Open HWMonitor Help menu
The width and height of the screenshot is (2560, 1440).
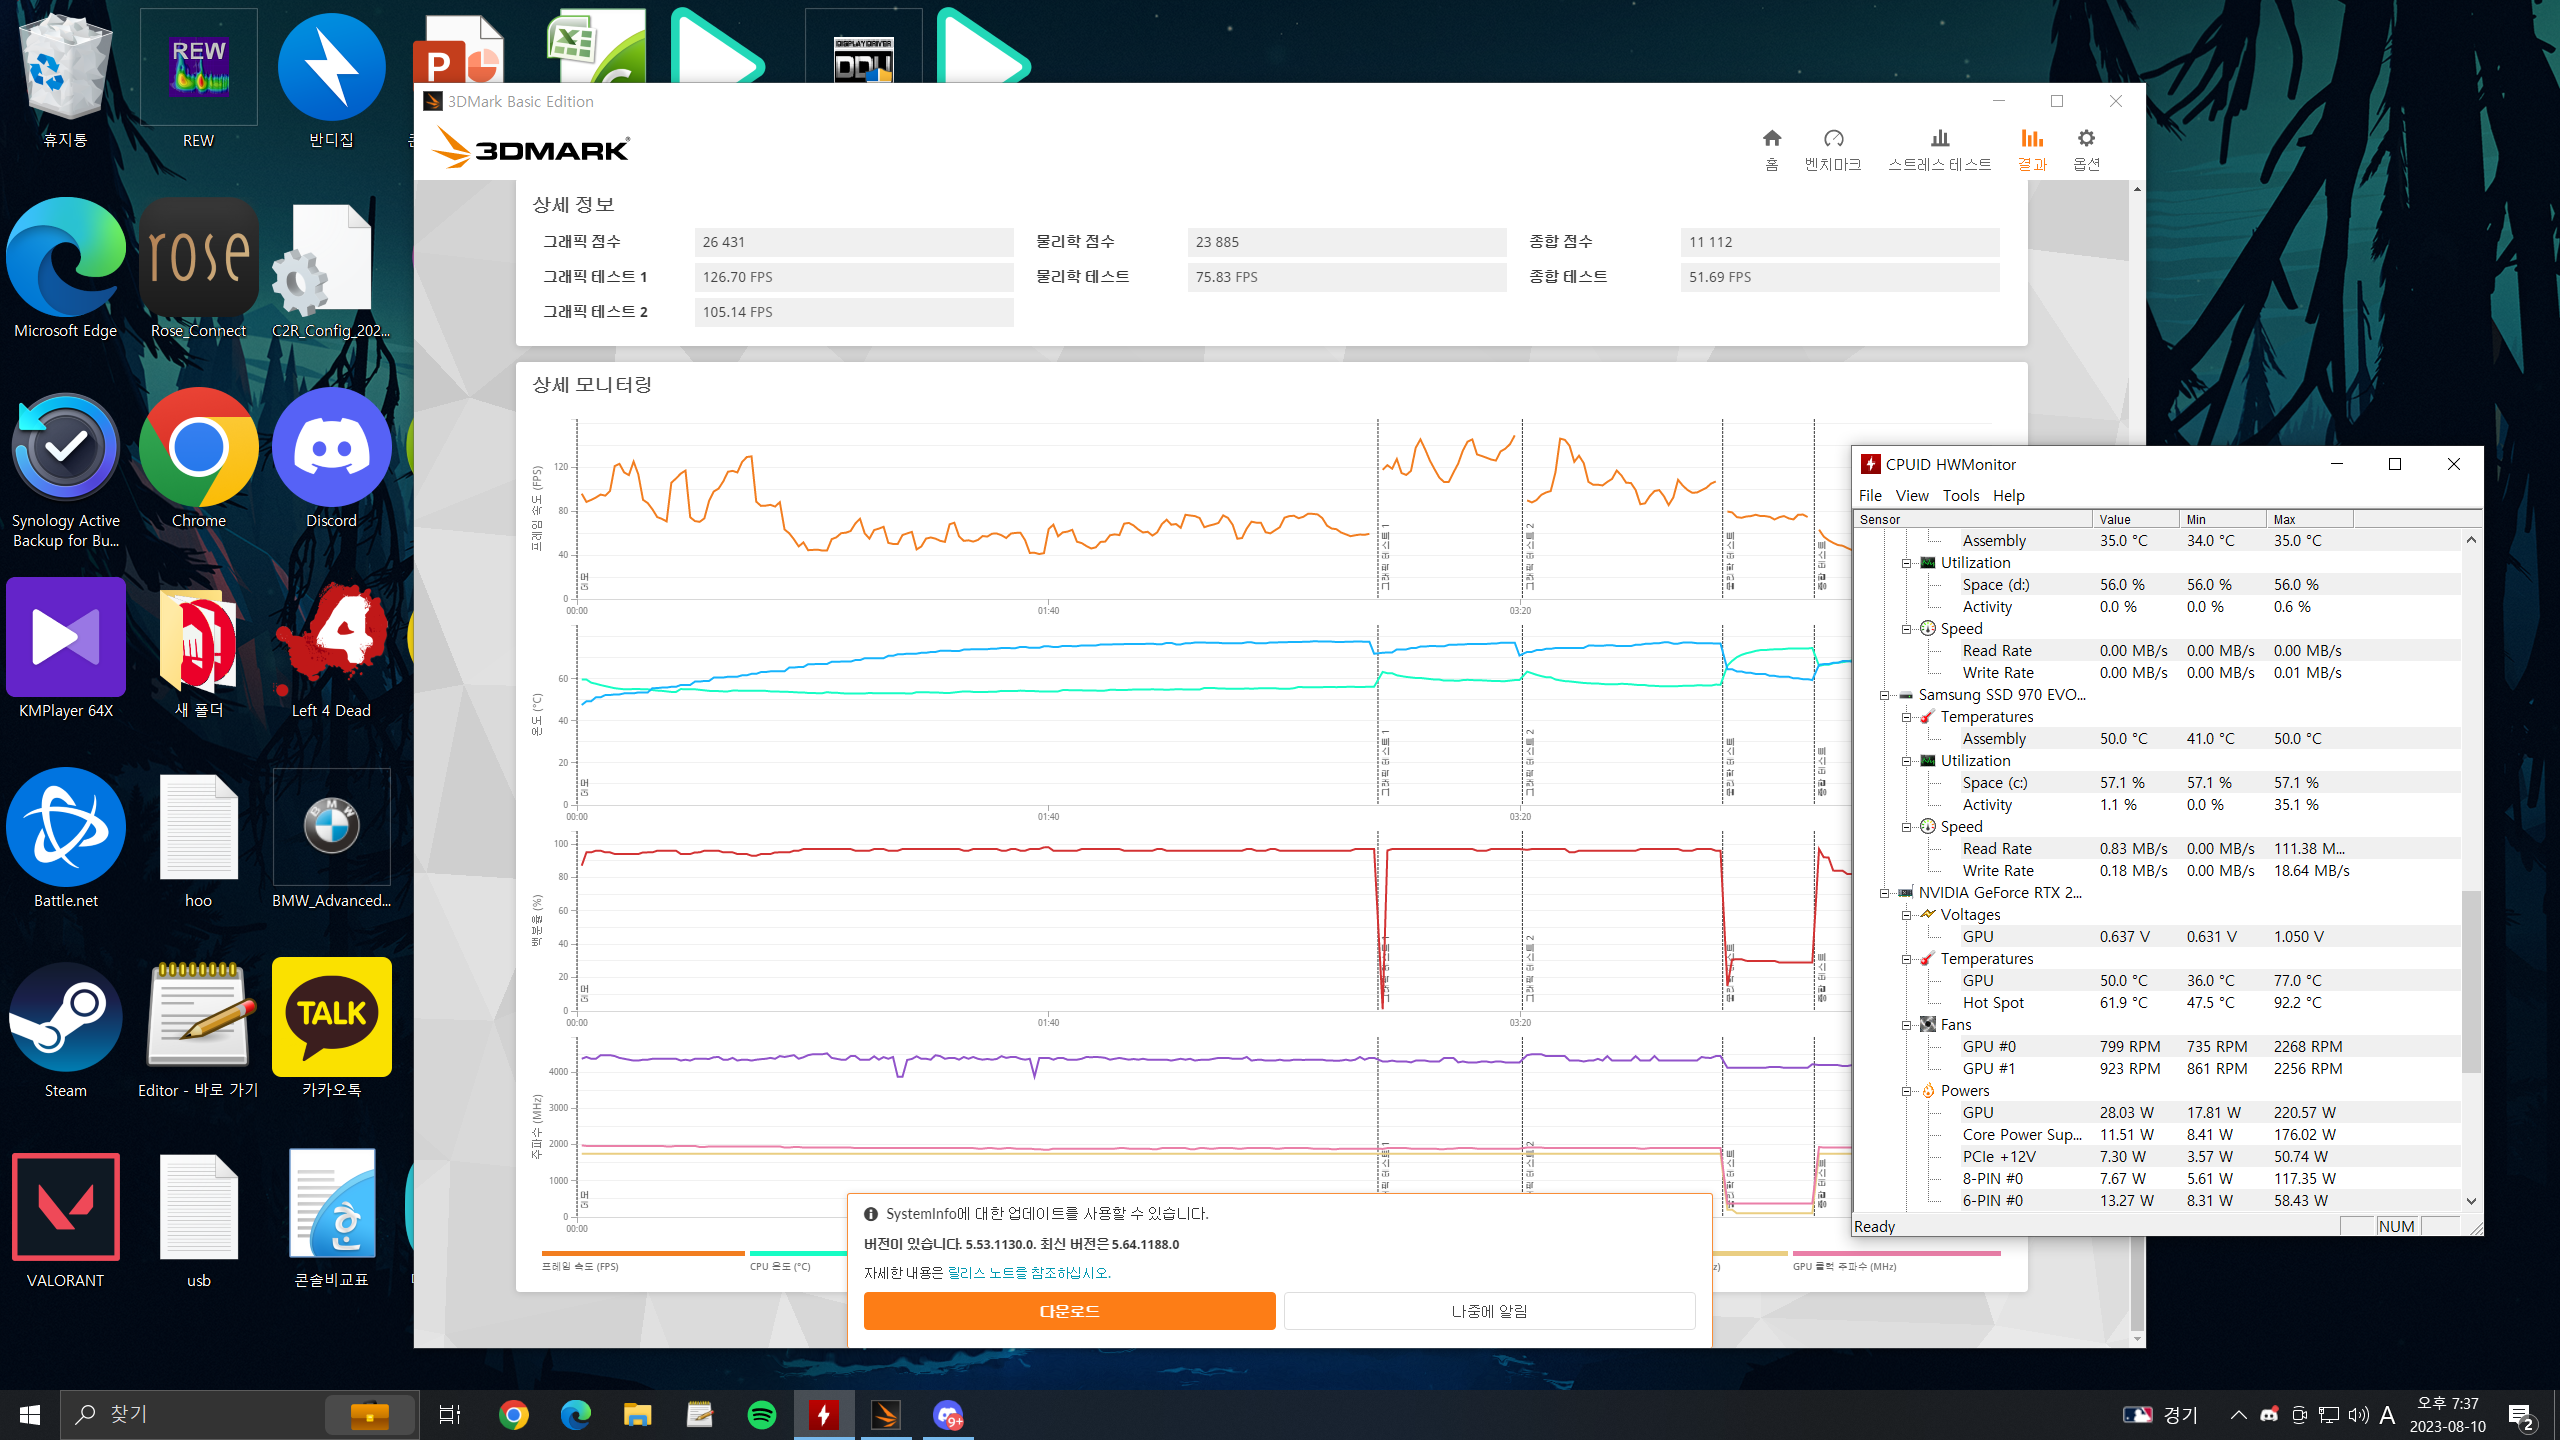(2008, 495)
